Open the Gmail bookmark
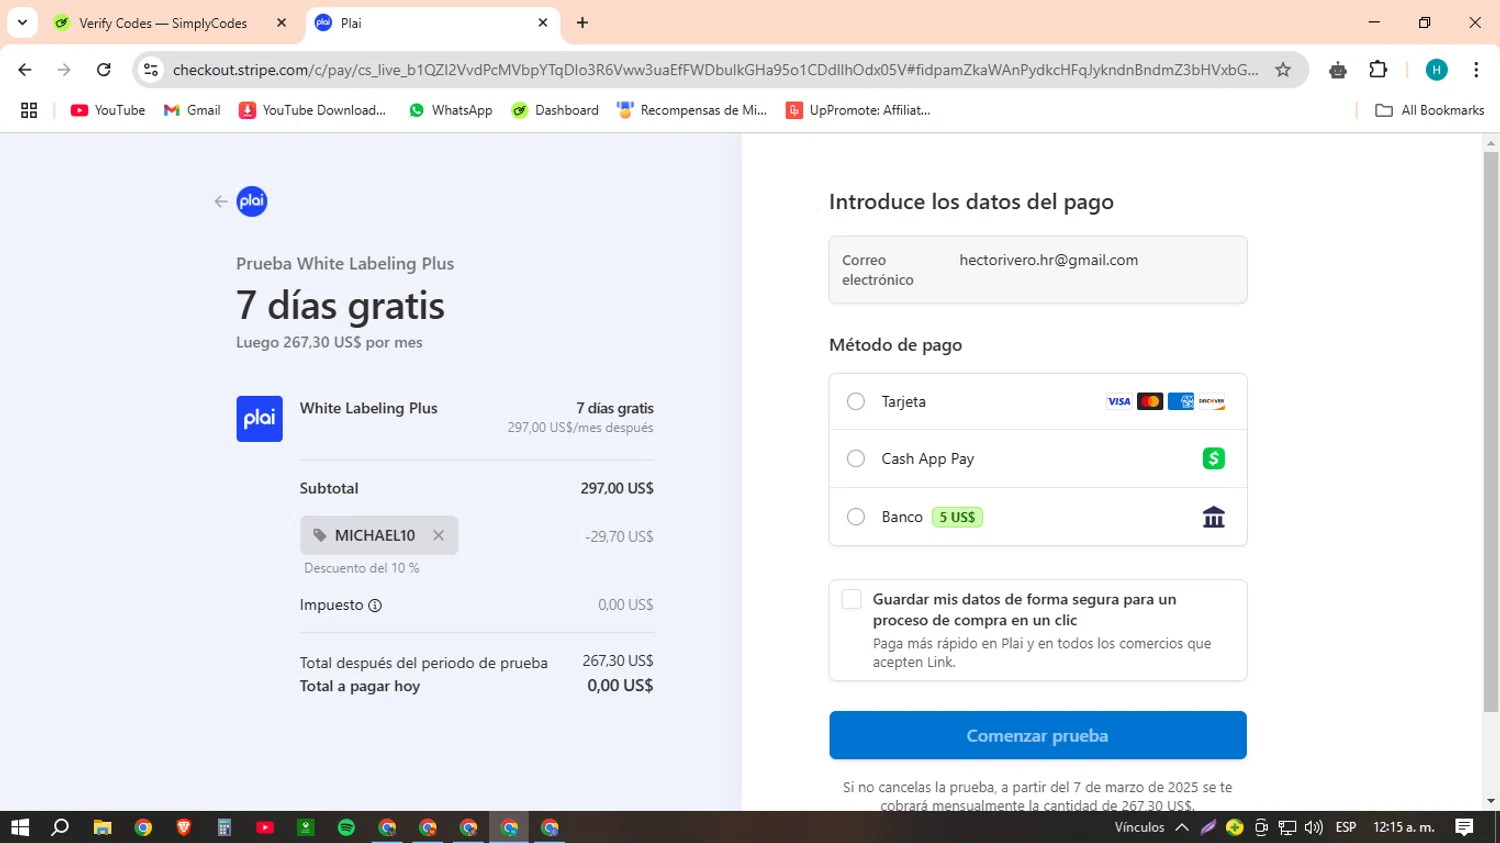 [x=192, y=110]
